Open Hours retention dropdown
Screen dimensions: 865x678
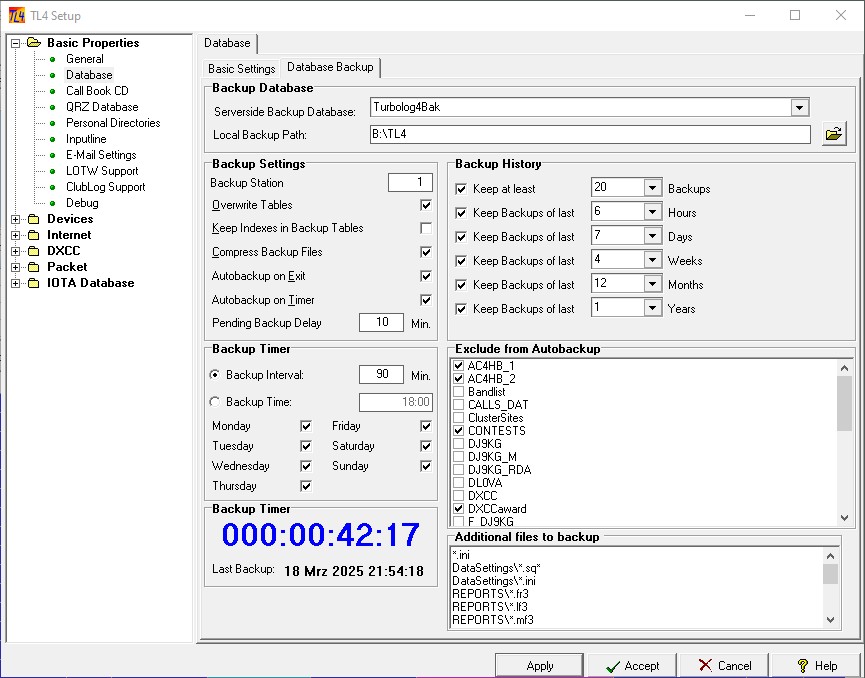click(653, 211)
